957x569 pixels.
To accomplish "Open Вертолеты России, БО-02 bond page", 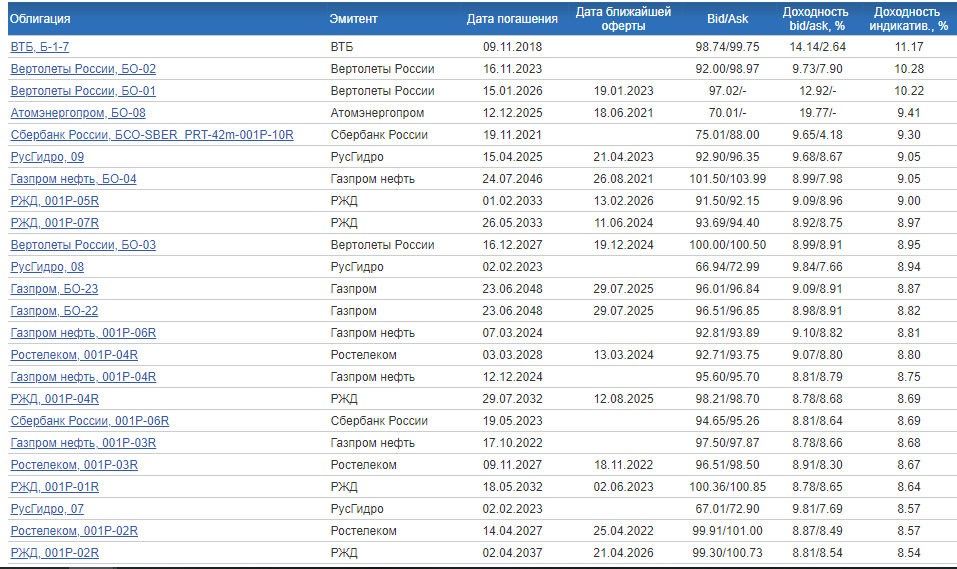I will (x=83, y=69).
